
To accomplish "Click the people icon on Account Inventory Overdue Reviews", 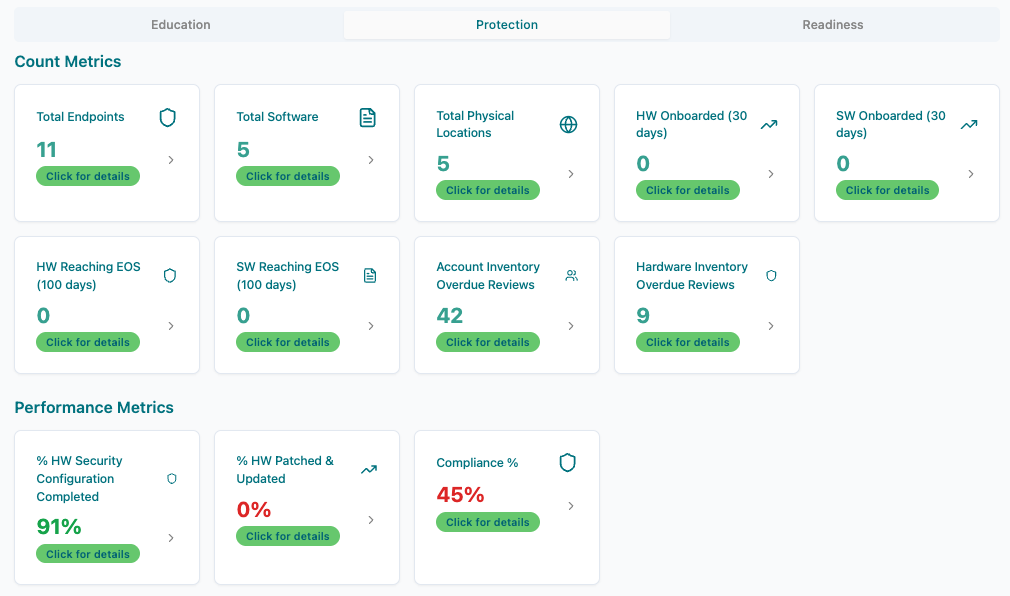I will (570, 275).
